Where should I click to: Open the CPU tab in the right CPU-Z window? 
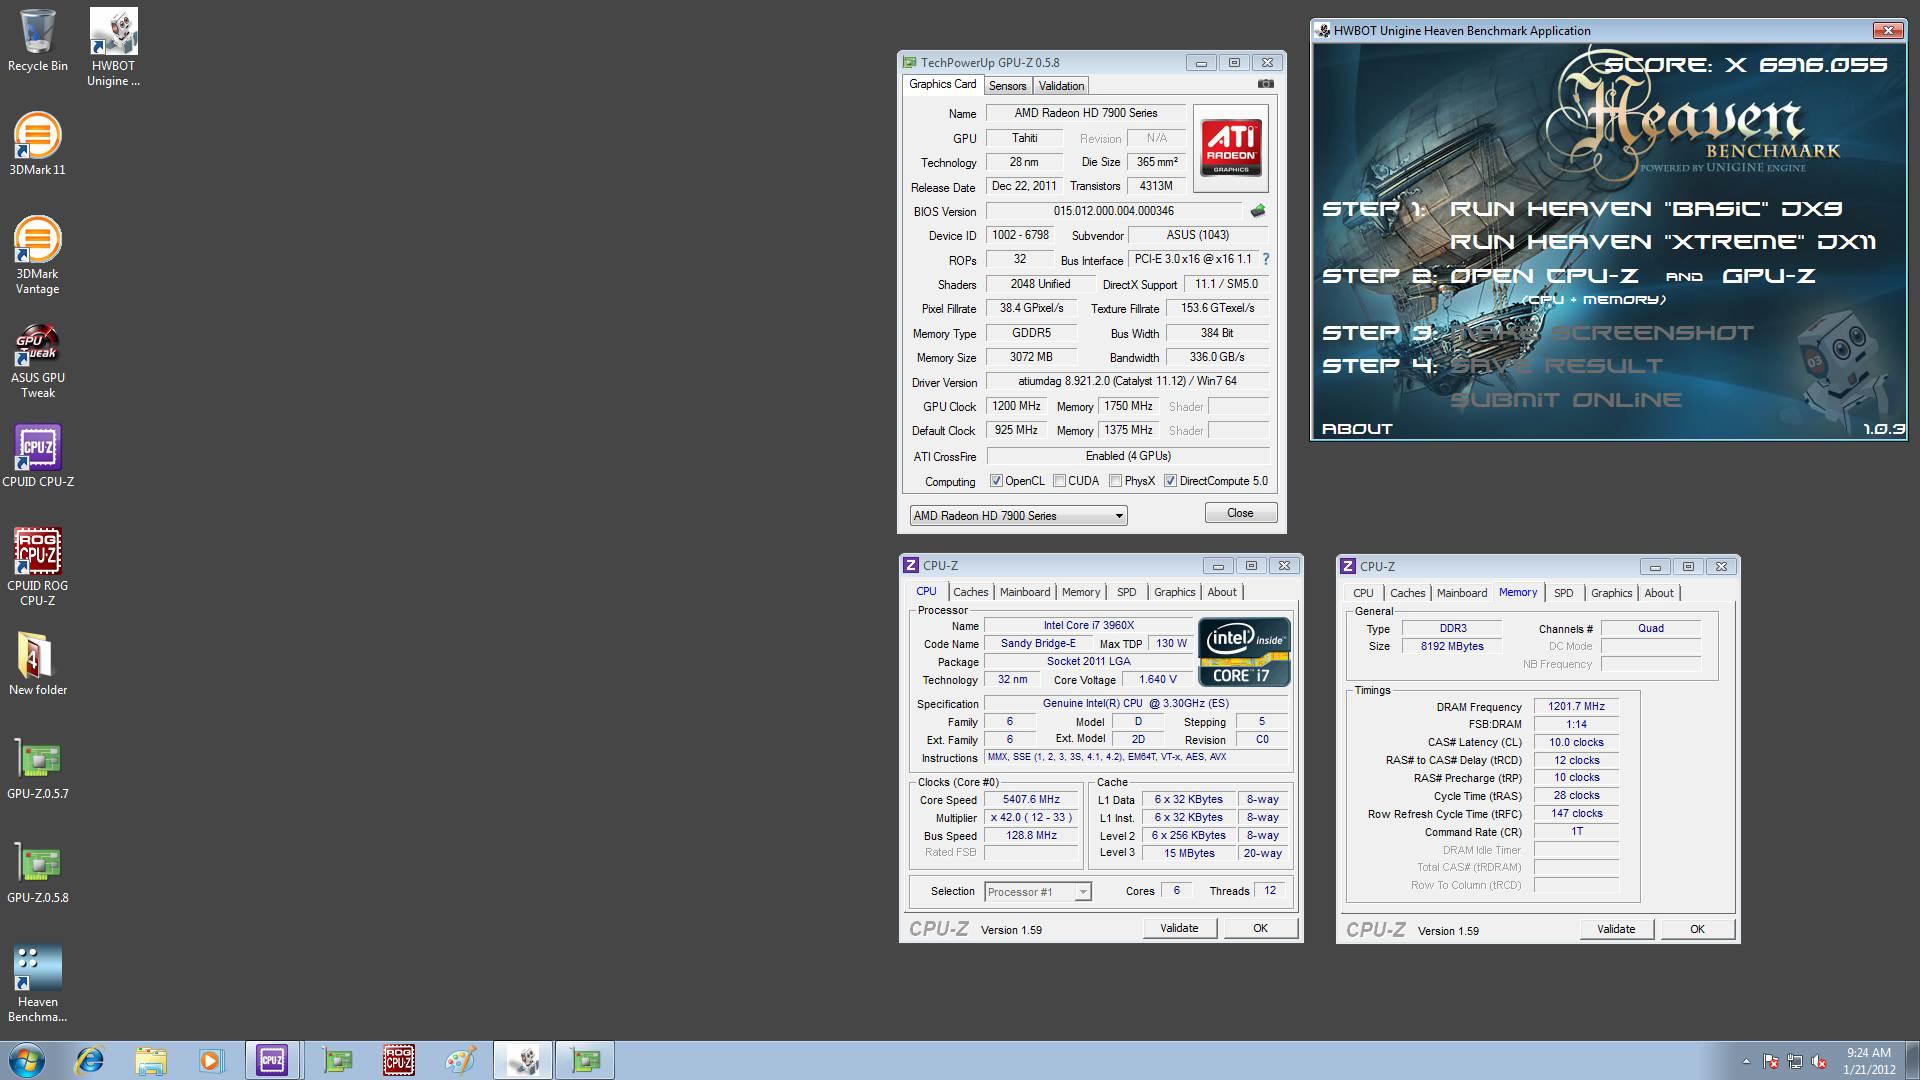click(x=1363, y=593)
